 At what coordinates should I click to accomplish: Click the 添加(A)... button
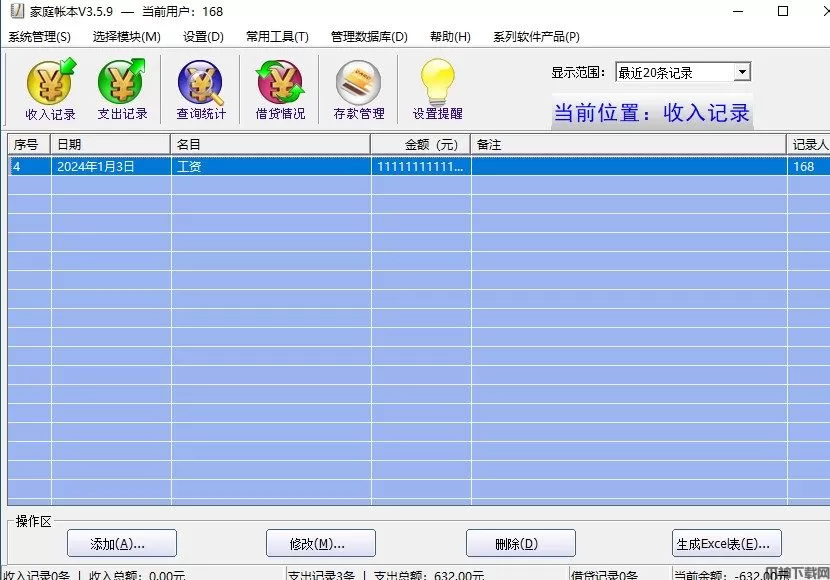(x=122, y=544)
